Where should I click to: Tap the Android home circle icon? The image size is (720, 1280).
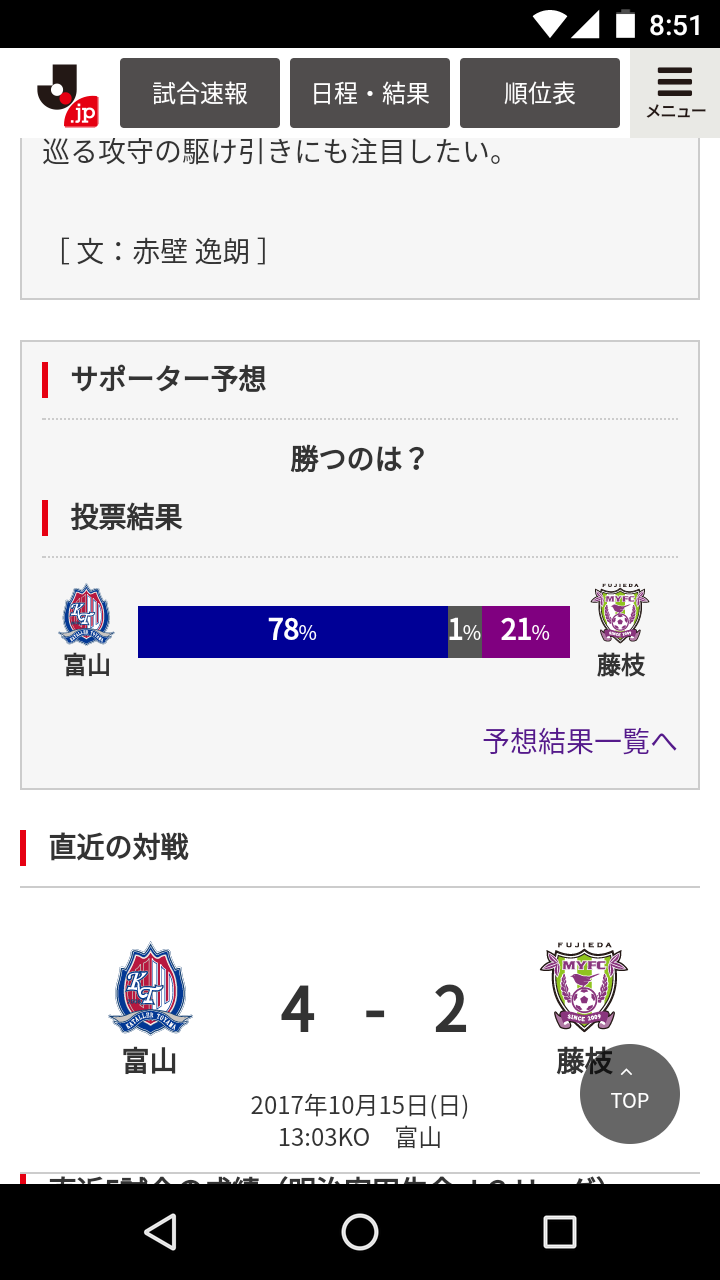[x=360, y=1232]
